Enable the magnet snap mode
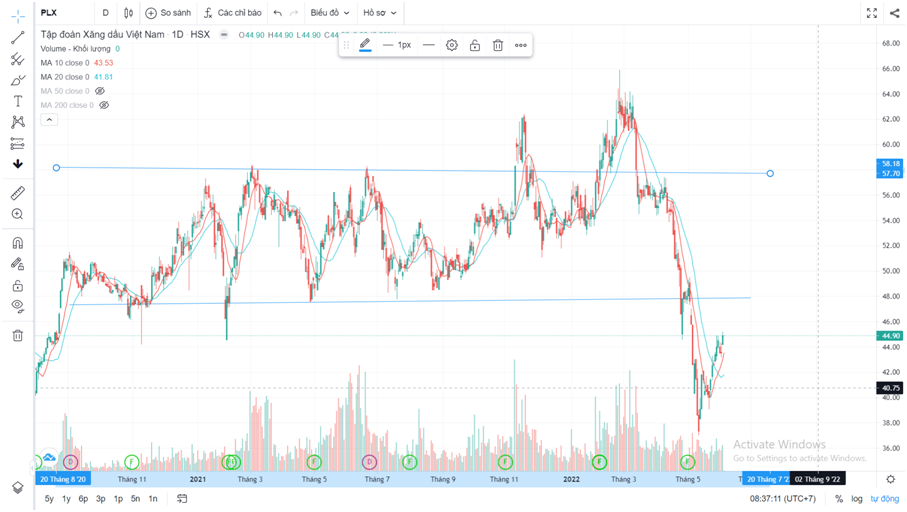 [17, 243]
